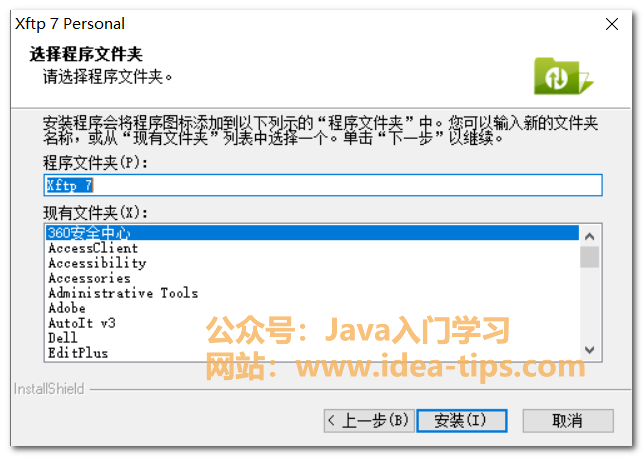Click the green Xftp folder icon

563,76
